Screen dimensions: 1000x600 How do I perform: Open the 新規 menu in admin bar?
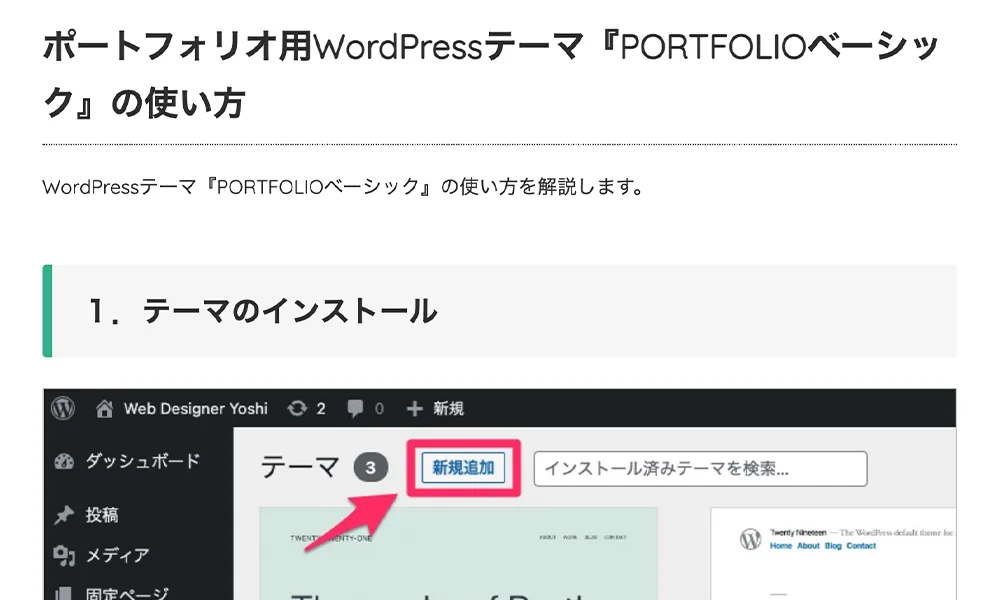[448, 409]
